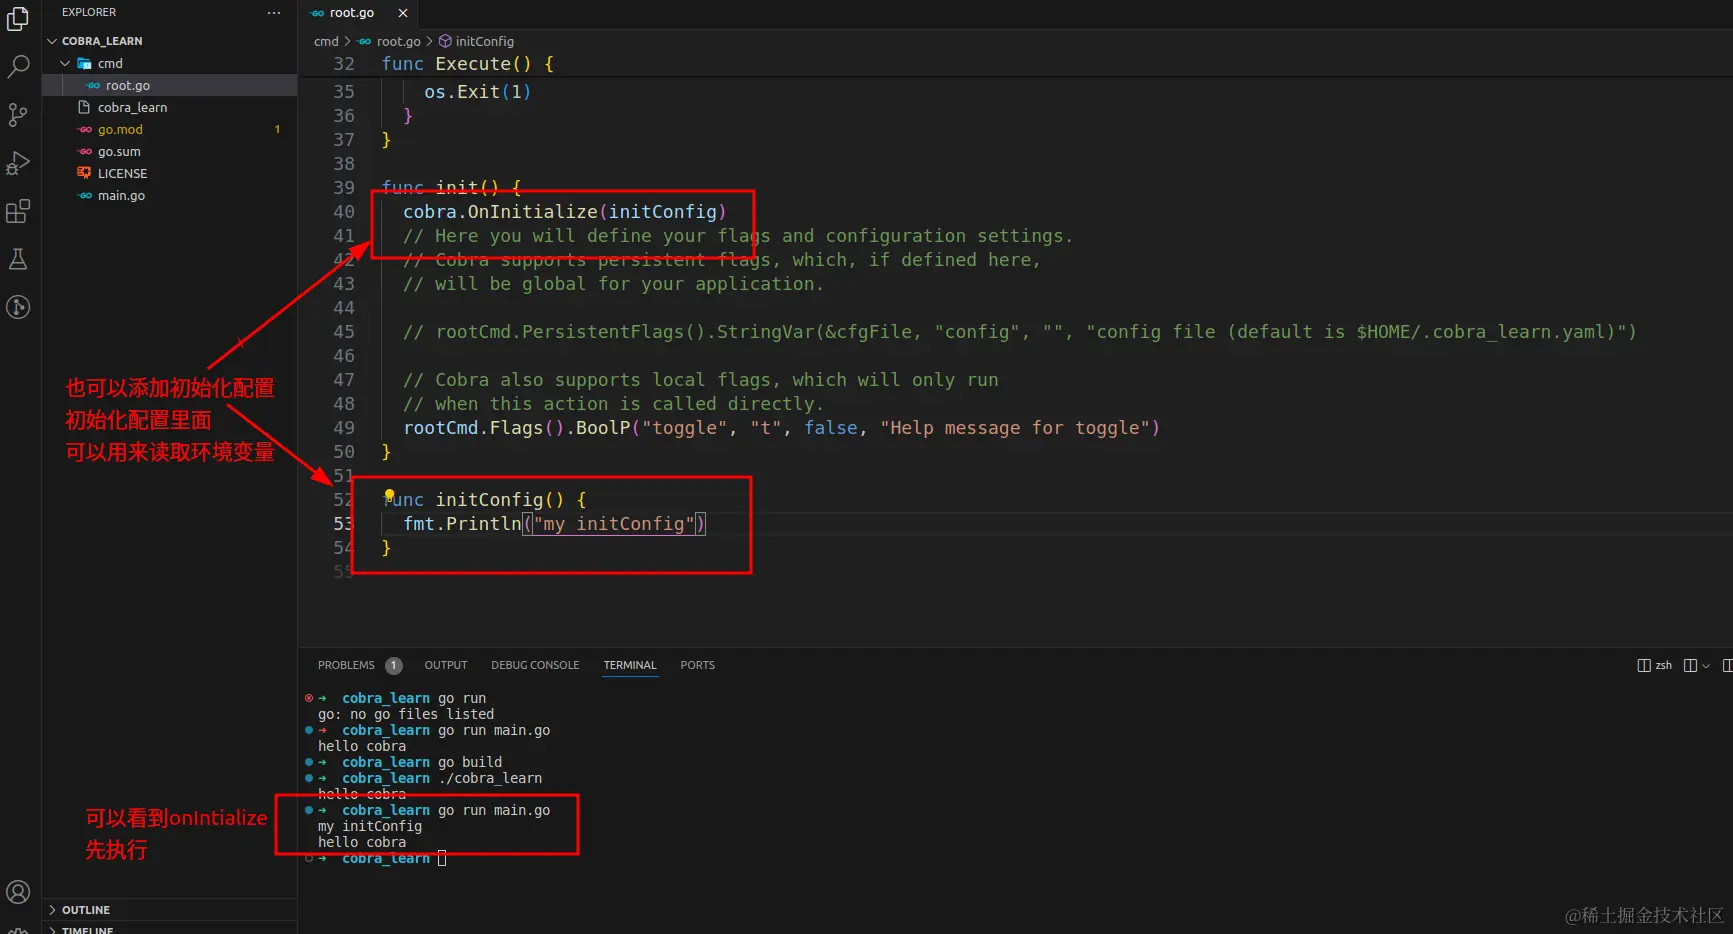Image resolution: width=1733 pixels, height=934 pixels.
Task: Open the Search view in activity bar
Action: click(18, 67)
